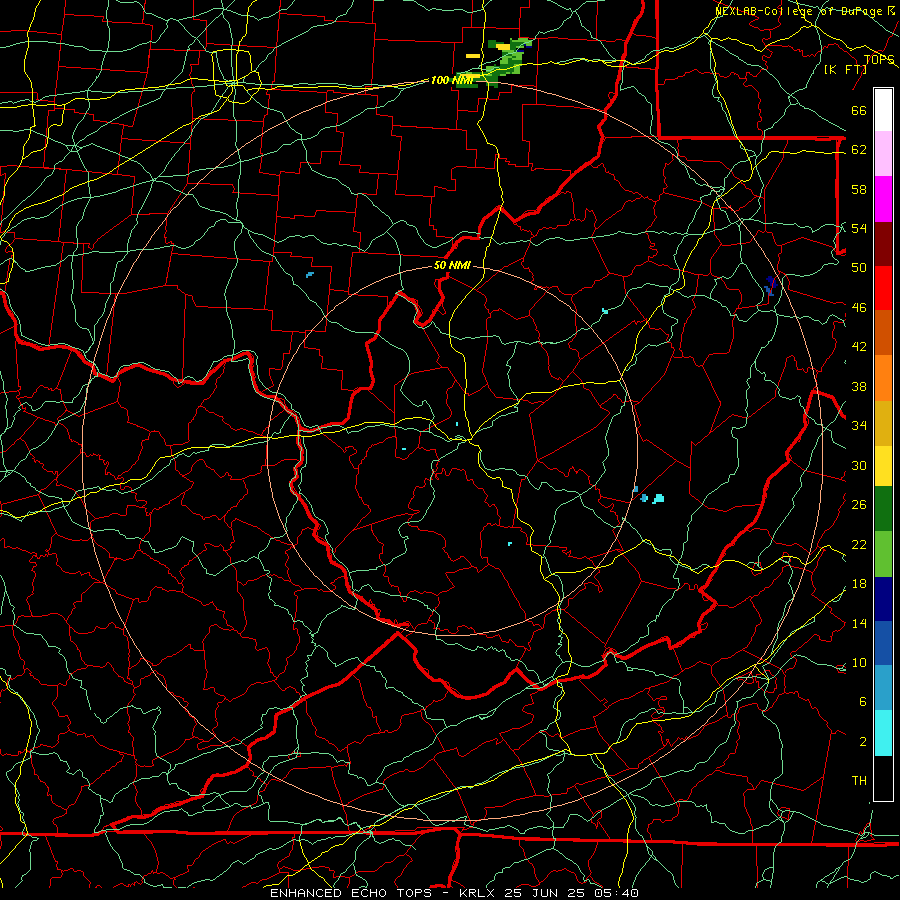Click the legend value 10
The width and height of the screenshot is (900, 900).
(859, 662)
